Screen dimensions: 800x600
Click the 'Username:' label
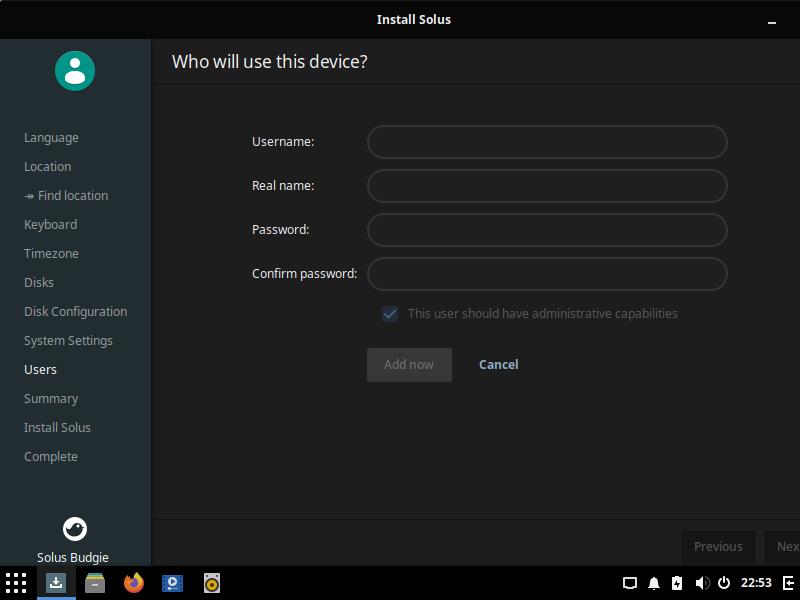(283, 142)
